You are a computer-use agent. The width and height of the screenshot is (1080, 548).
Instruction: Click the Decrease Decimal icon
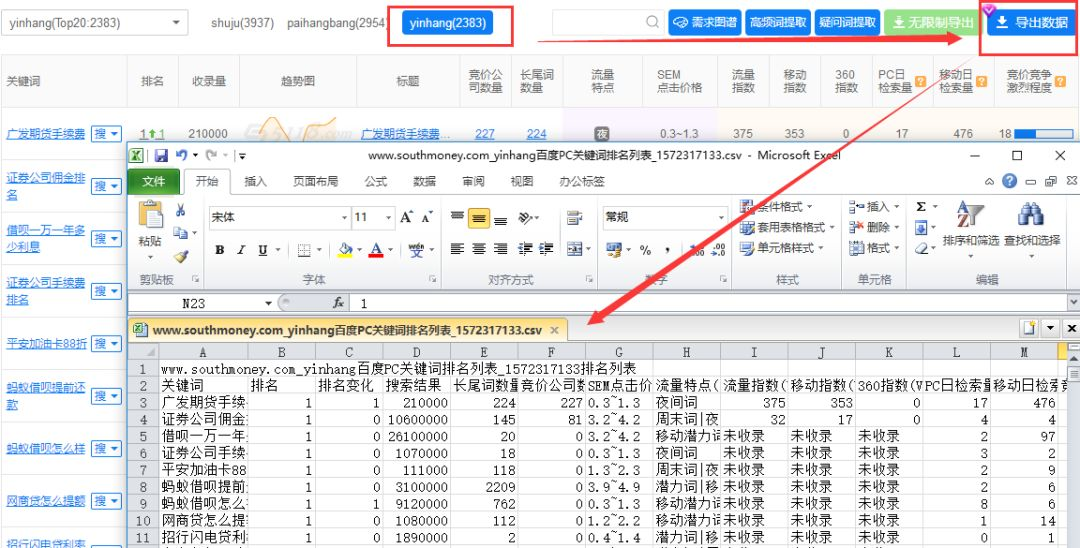coord(718,250)
